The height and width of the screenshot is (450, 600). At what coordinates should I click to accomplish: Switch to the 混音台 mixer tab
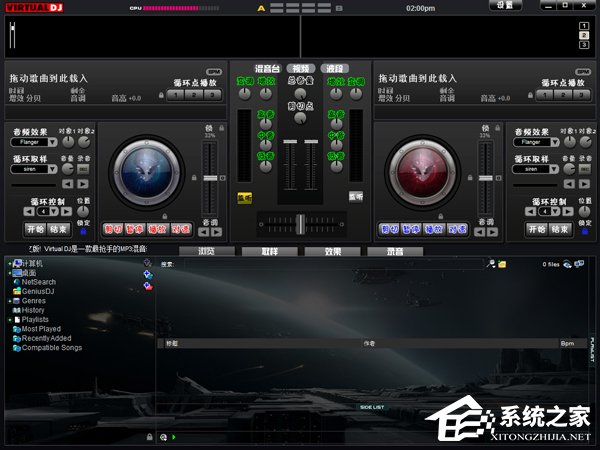point(267,69)
